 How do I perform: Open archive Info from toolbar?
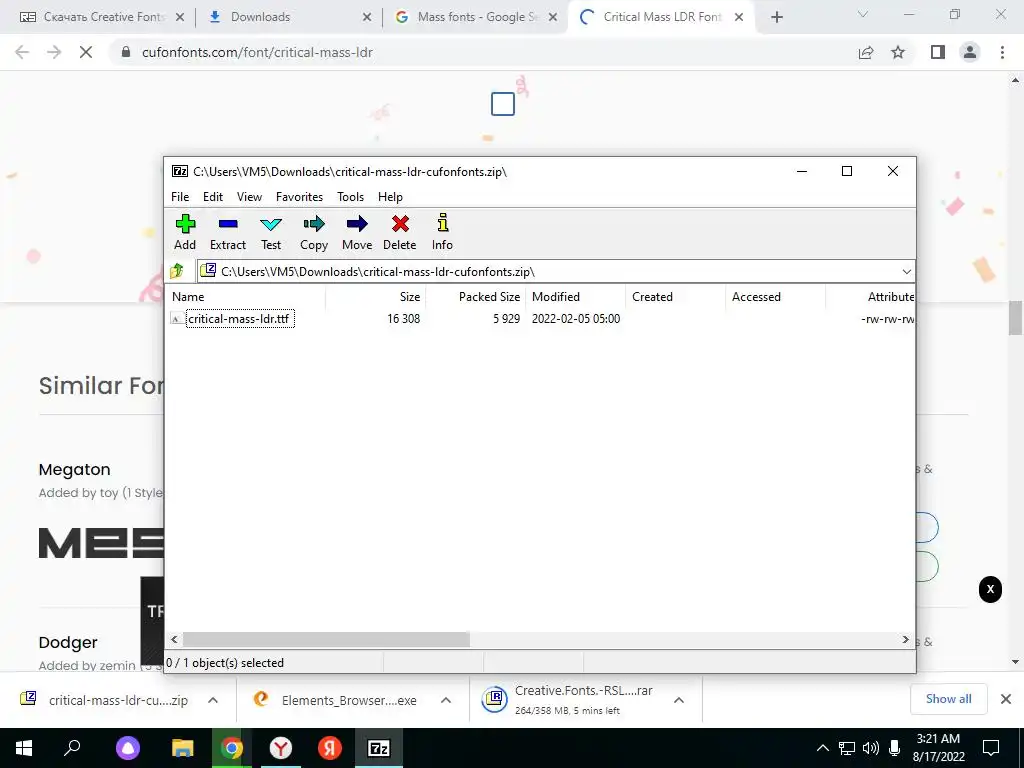[x=442, y=232]
